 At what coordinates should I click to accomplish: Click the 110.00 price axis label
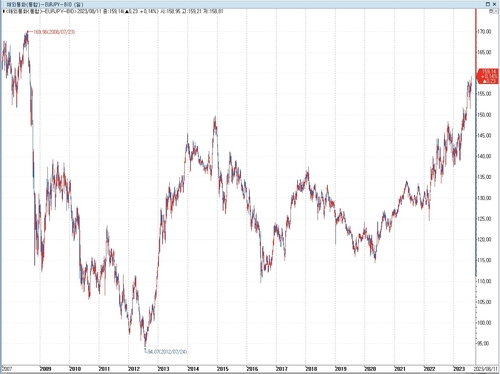tap(484, 281)
